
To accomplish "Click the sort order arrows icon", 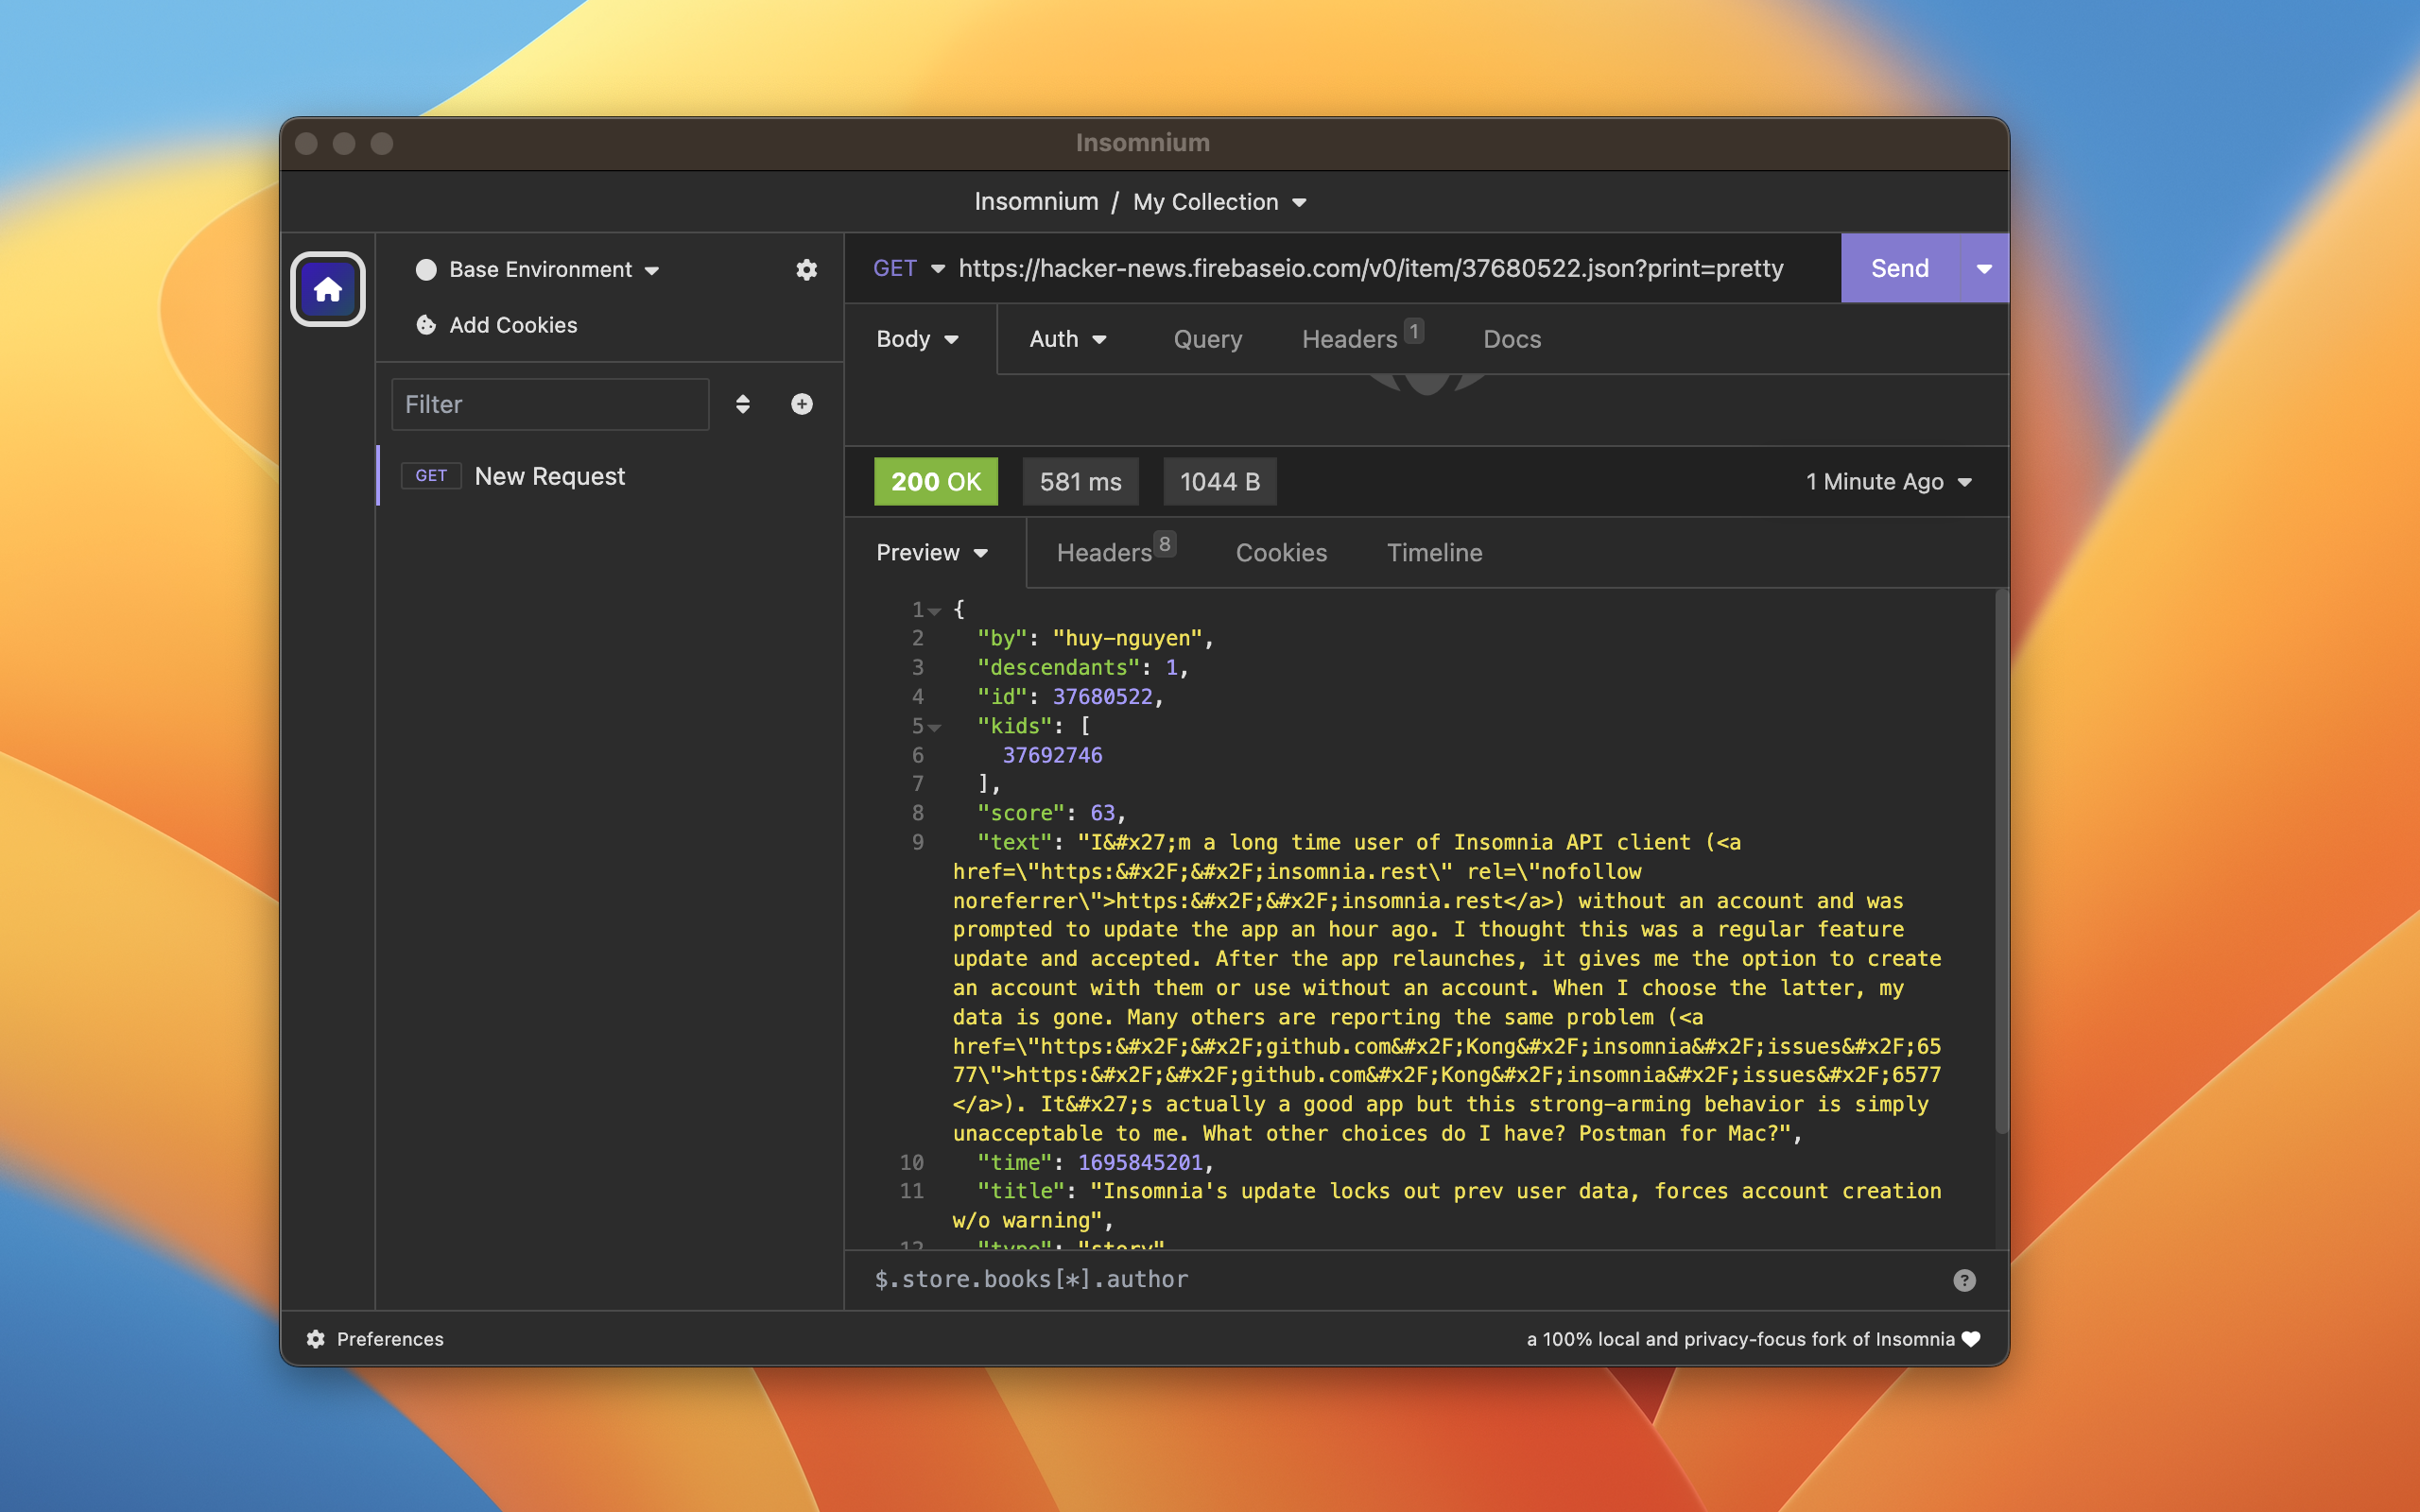I will tap(742, 404).
